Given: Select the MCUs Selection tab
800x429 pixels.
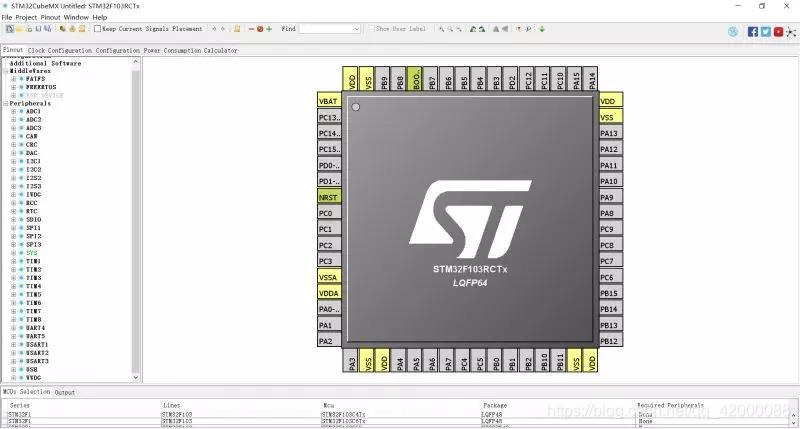Looking at the screenshot, I should (27, 392).
